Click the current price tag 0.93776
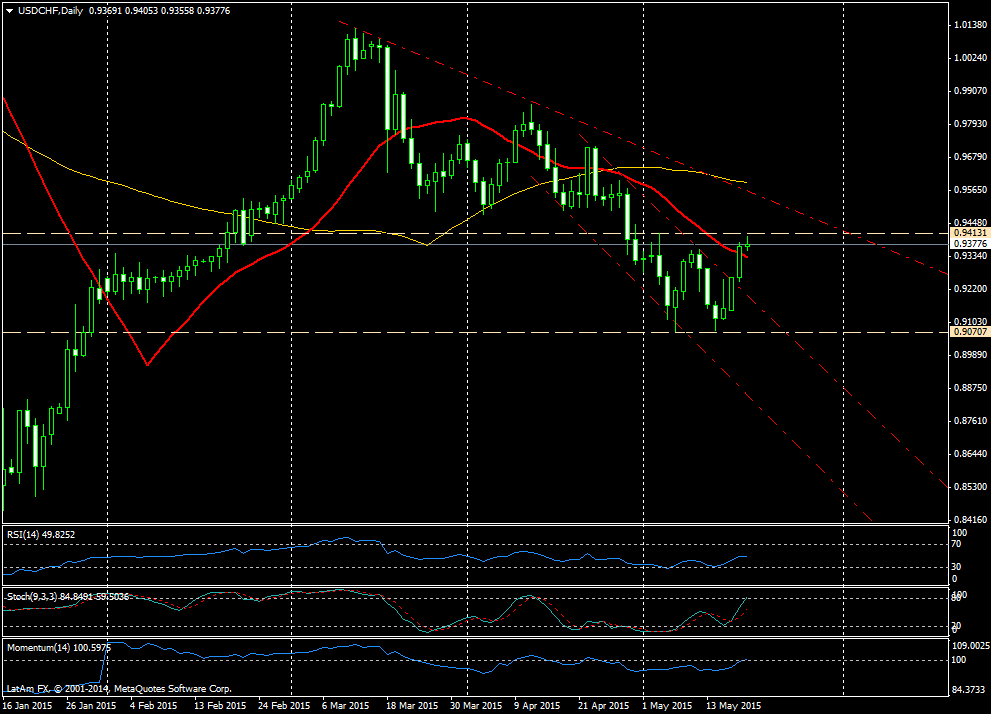 pyautogui.click(x=968, y=244)
